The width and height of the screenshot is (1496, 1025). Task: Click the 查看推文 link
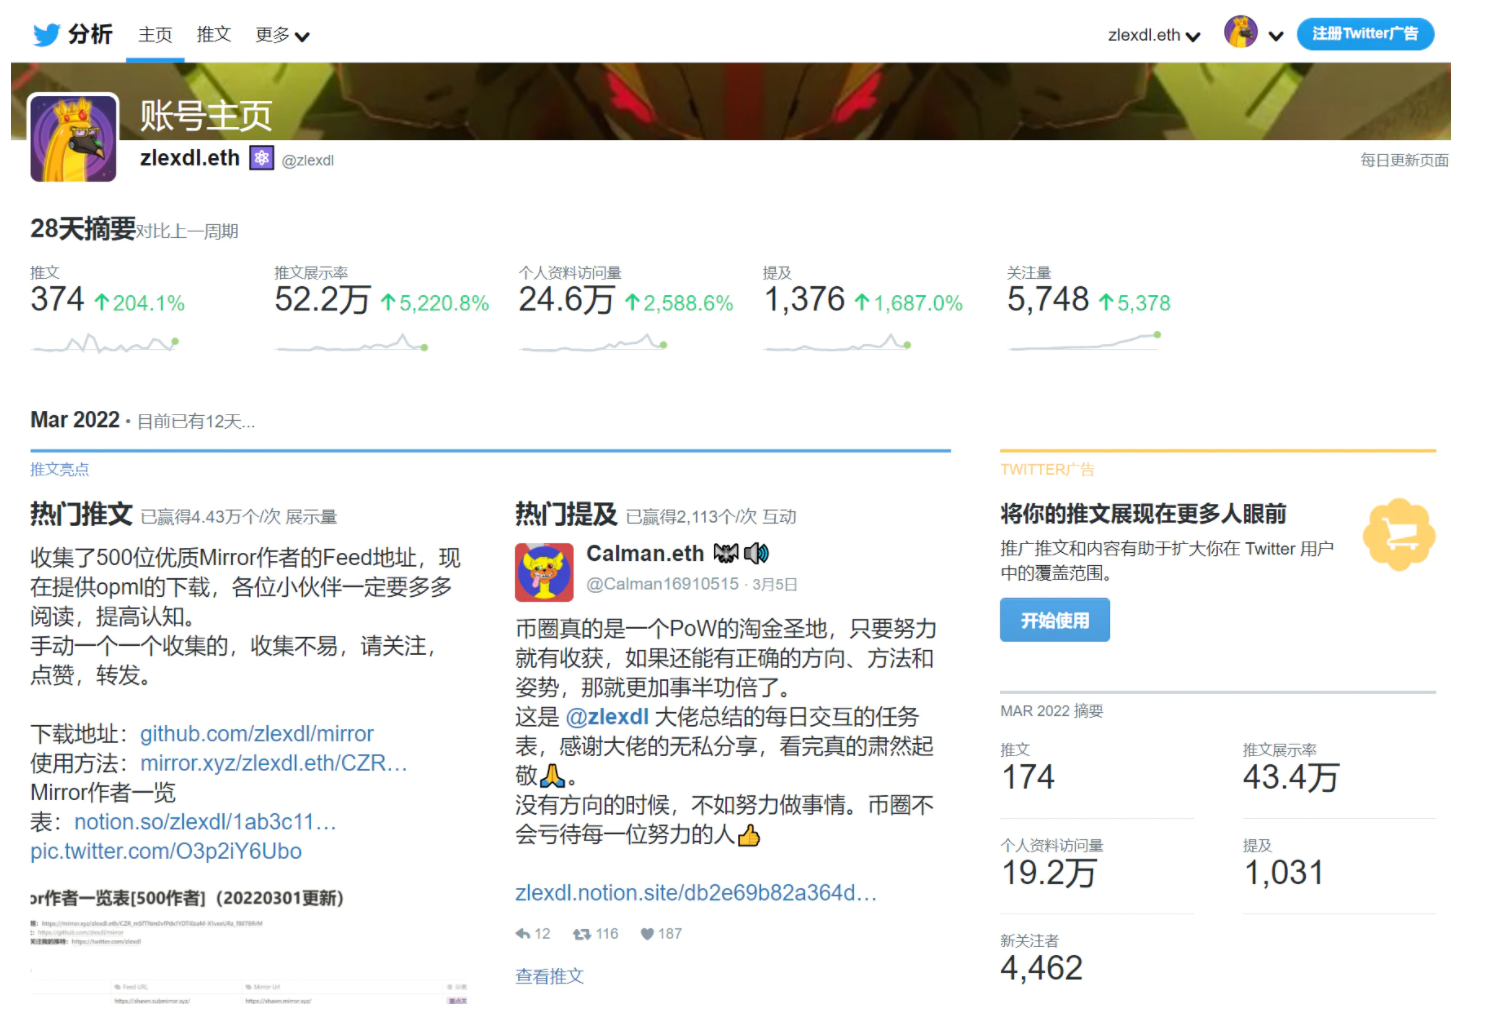pyautogui.click(x=549, y=977)
